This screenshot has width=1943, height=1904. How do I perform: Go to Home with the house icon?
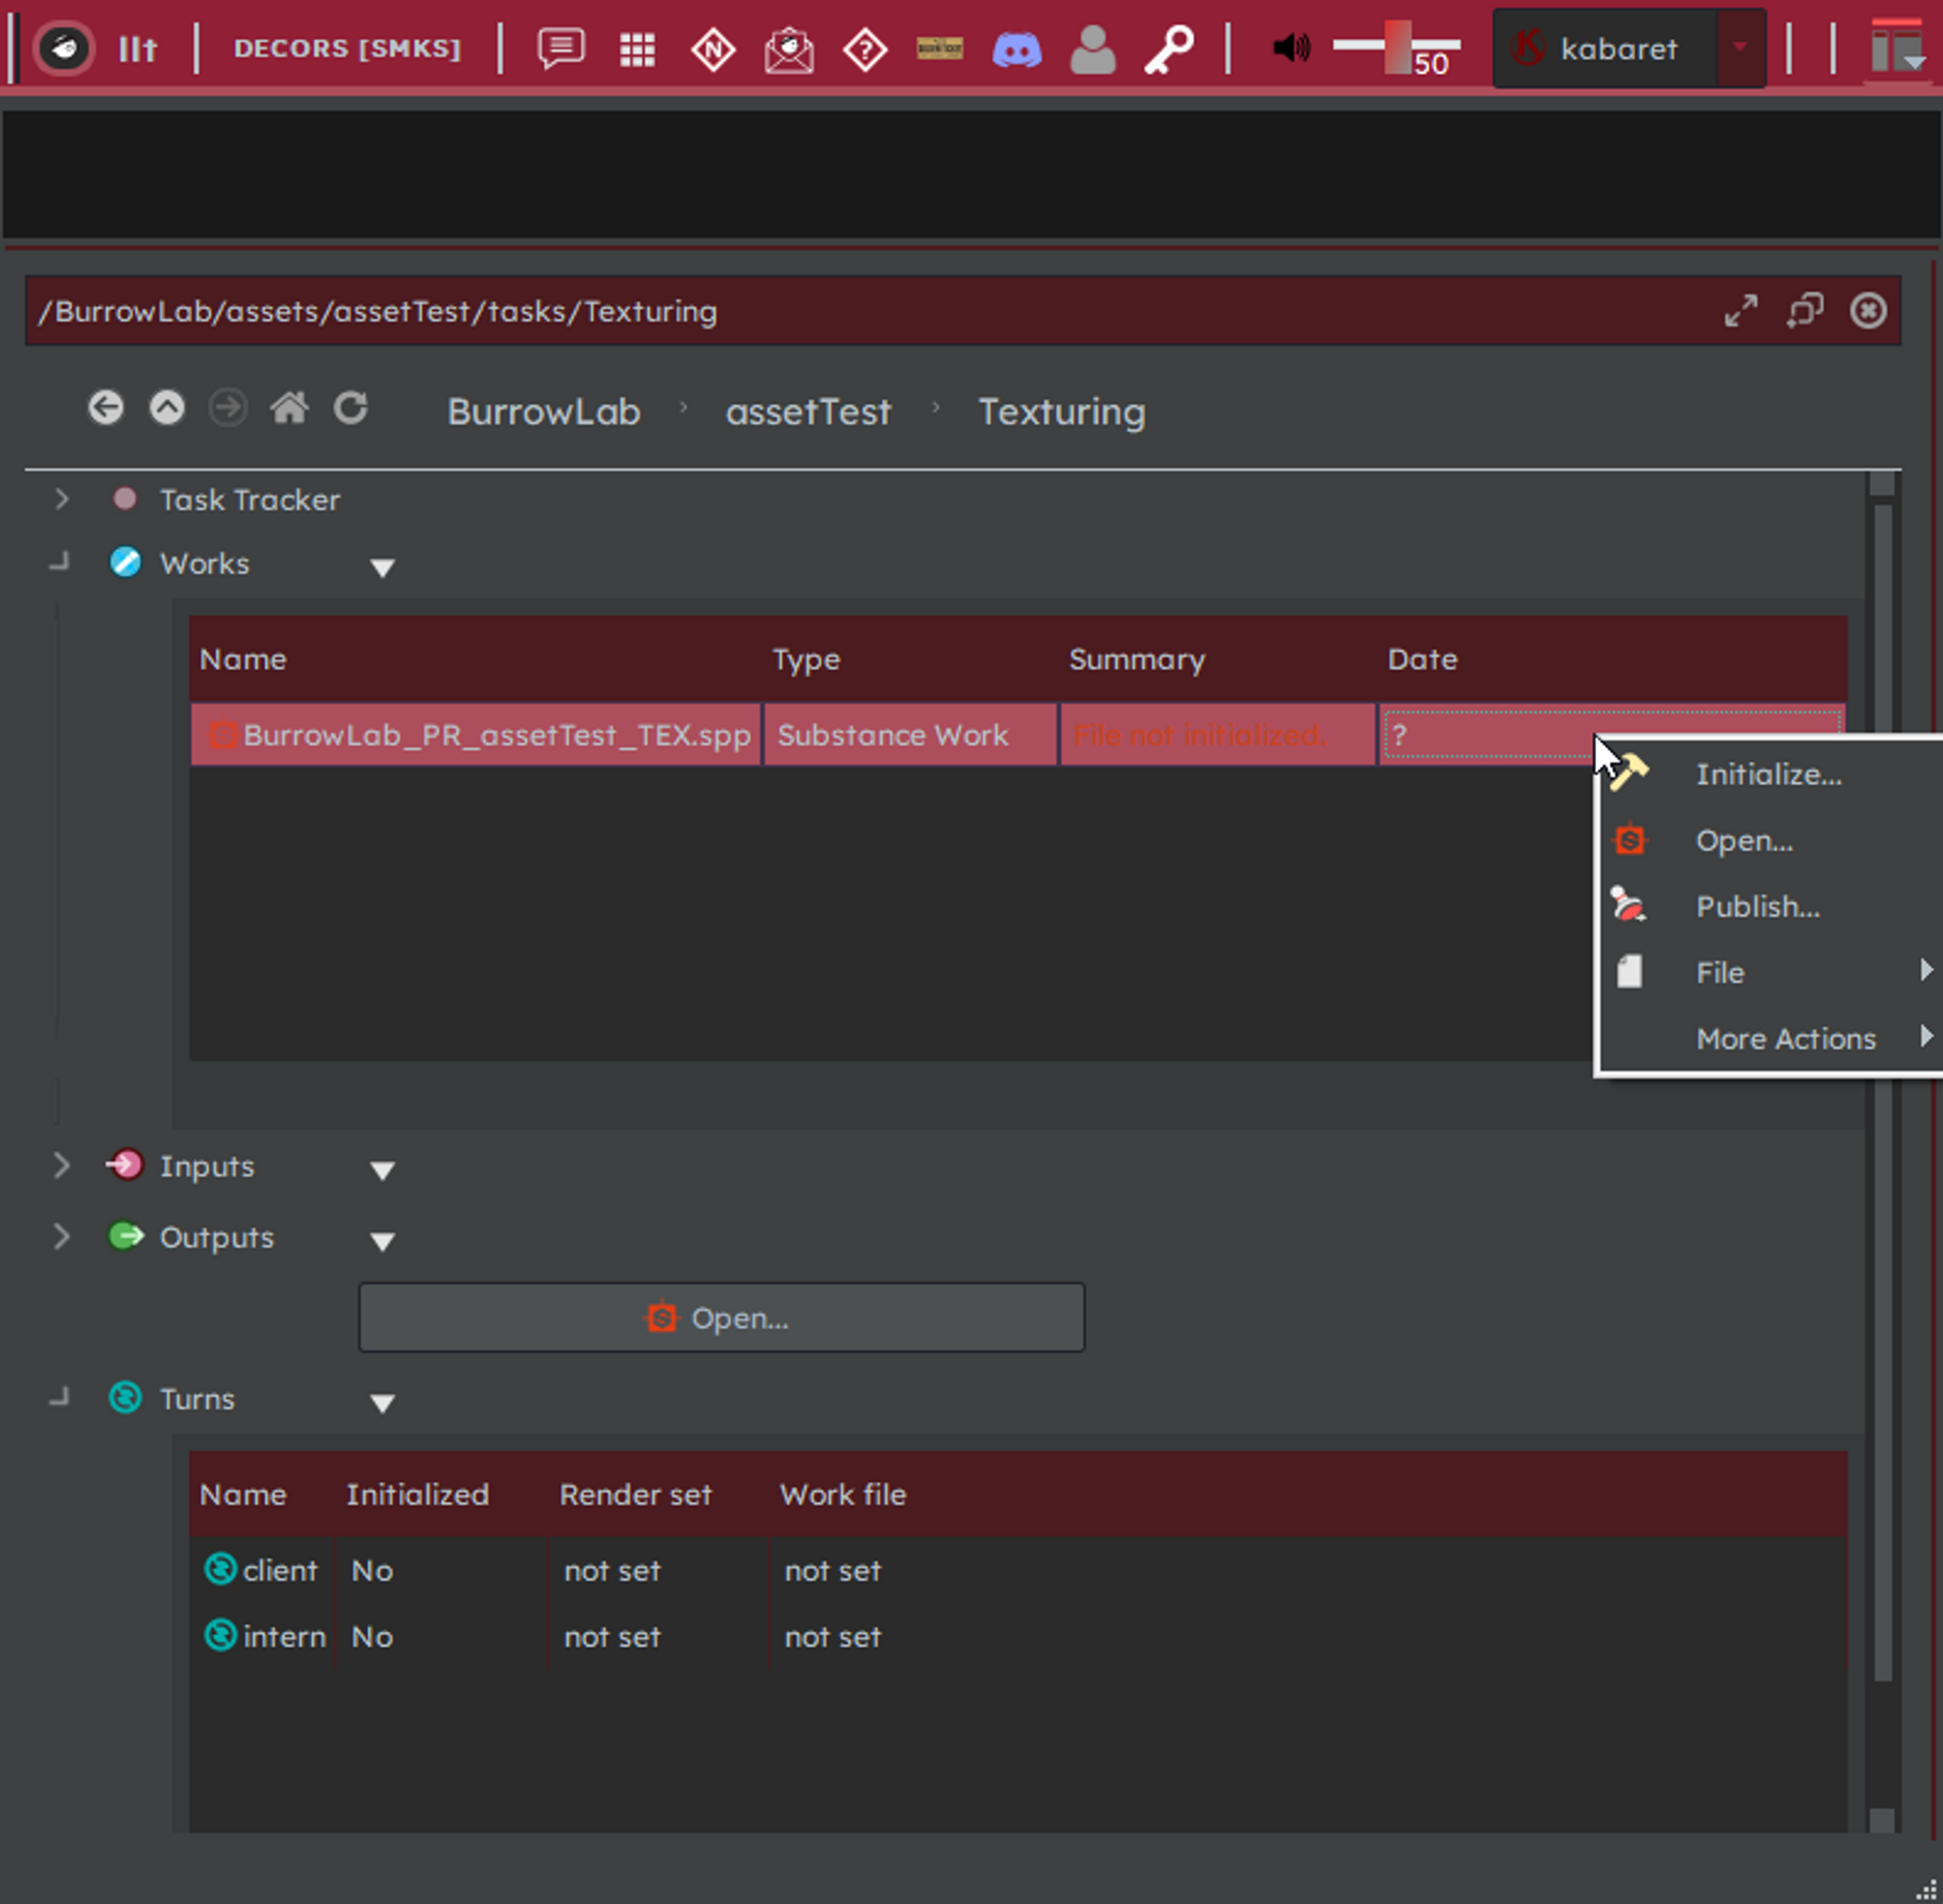(289, 408)
